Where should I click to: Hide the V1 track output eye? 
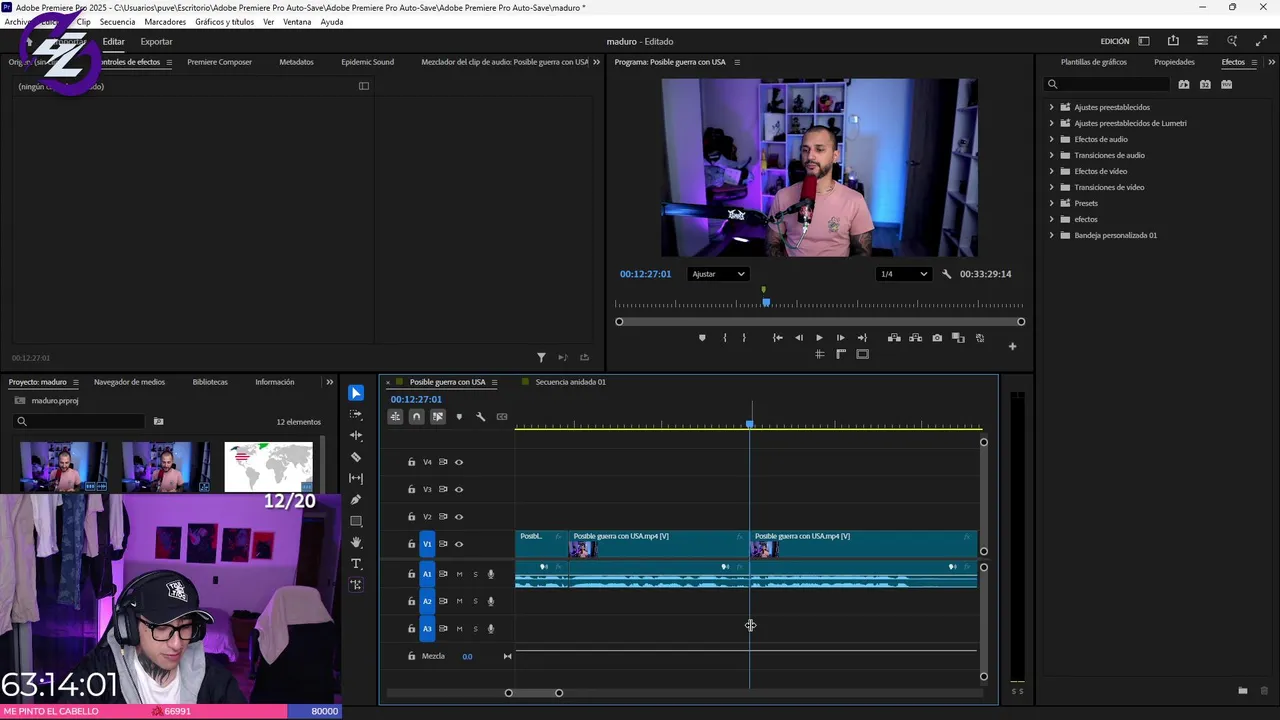pyautogui.click(x=459, y=544)
